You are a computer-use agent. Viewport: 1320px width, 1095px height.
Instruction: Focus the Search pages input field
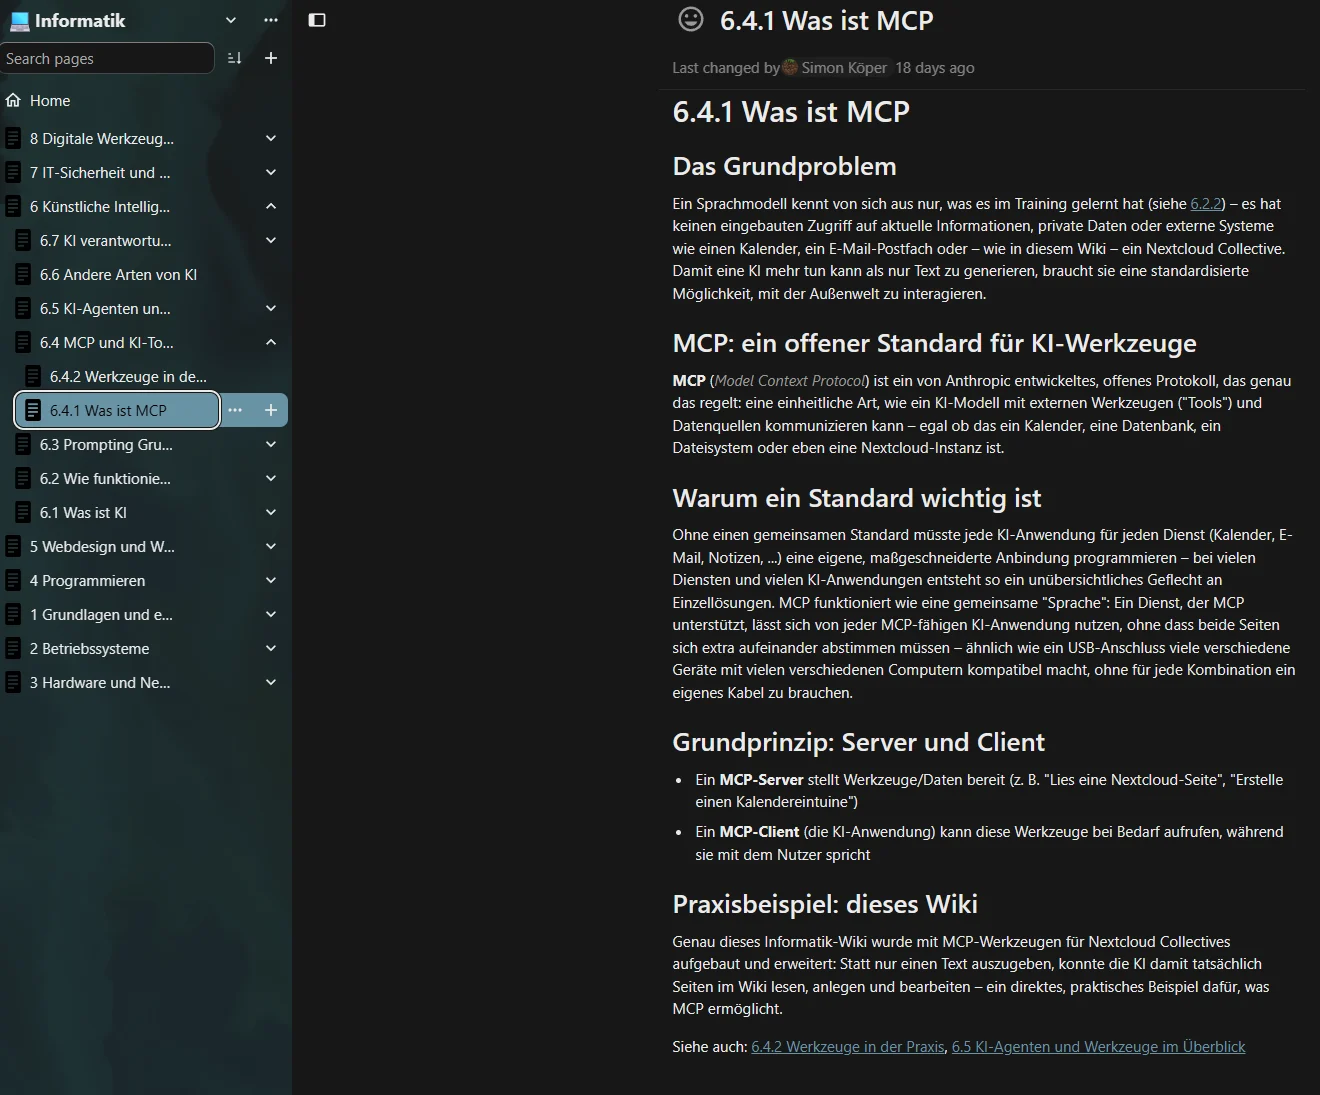pos(107,58)
